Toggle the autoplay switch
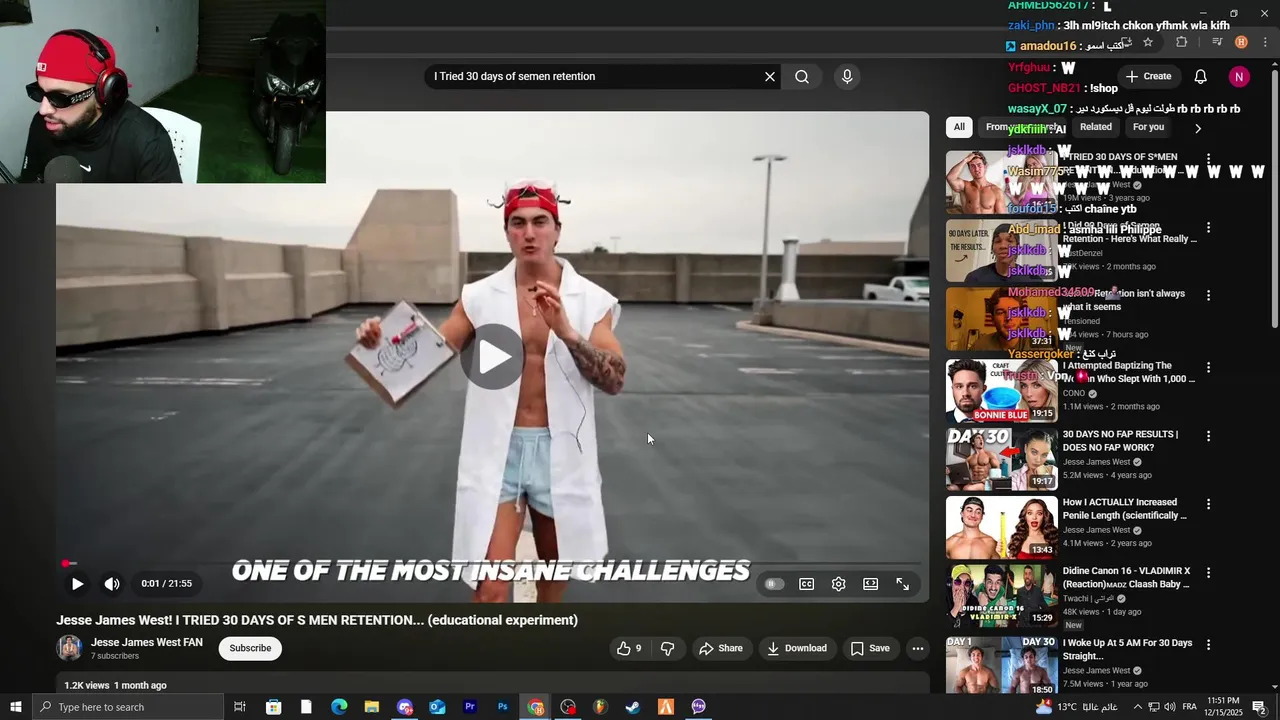The width and height of the screenshot is (1280, 720). (774, 584)
